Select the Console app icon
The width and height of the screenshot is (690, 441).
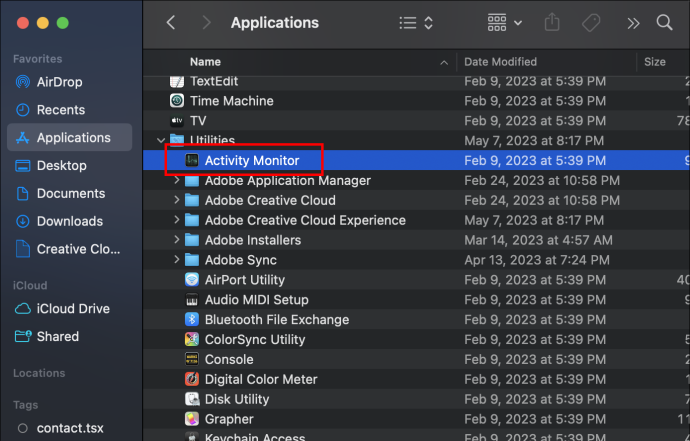pyautogui.click(x=192, y=359)
